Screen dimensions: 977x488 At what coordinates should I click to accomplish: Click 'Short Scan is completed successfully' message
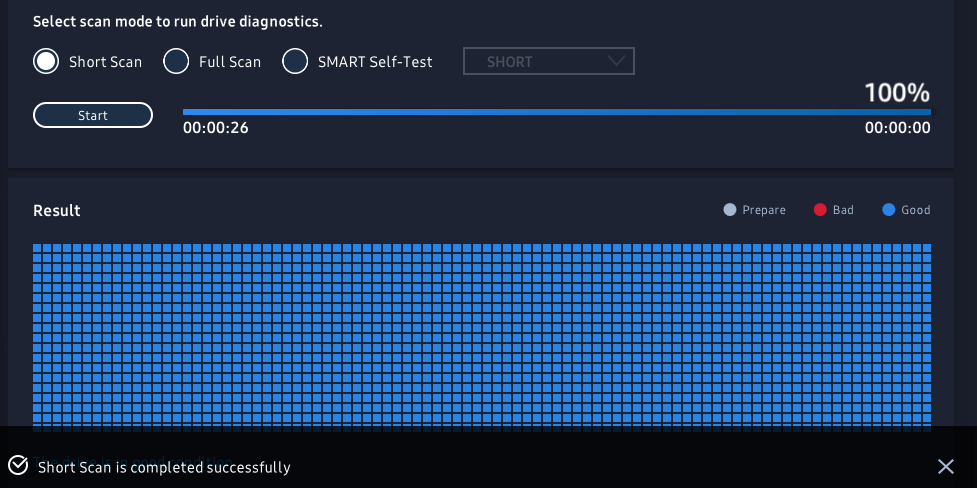tap(164, 467)
